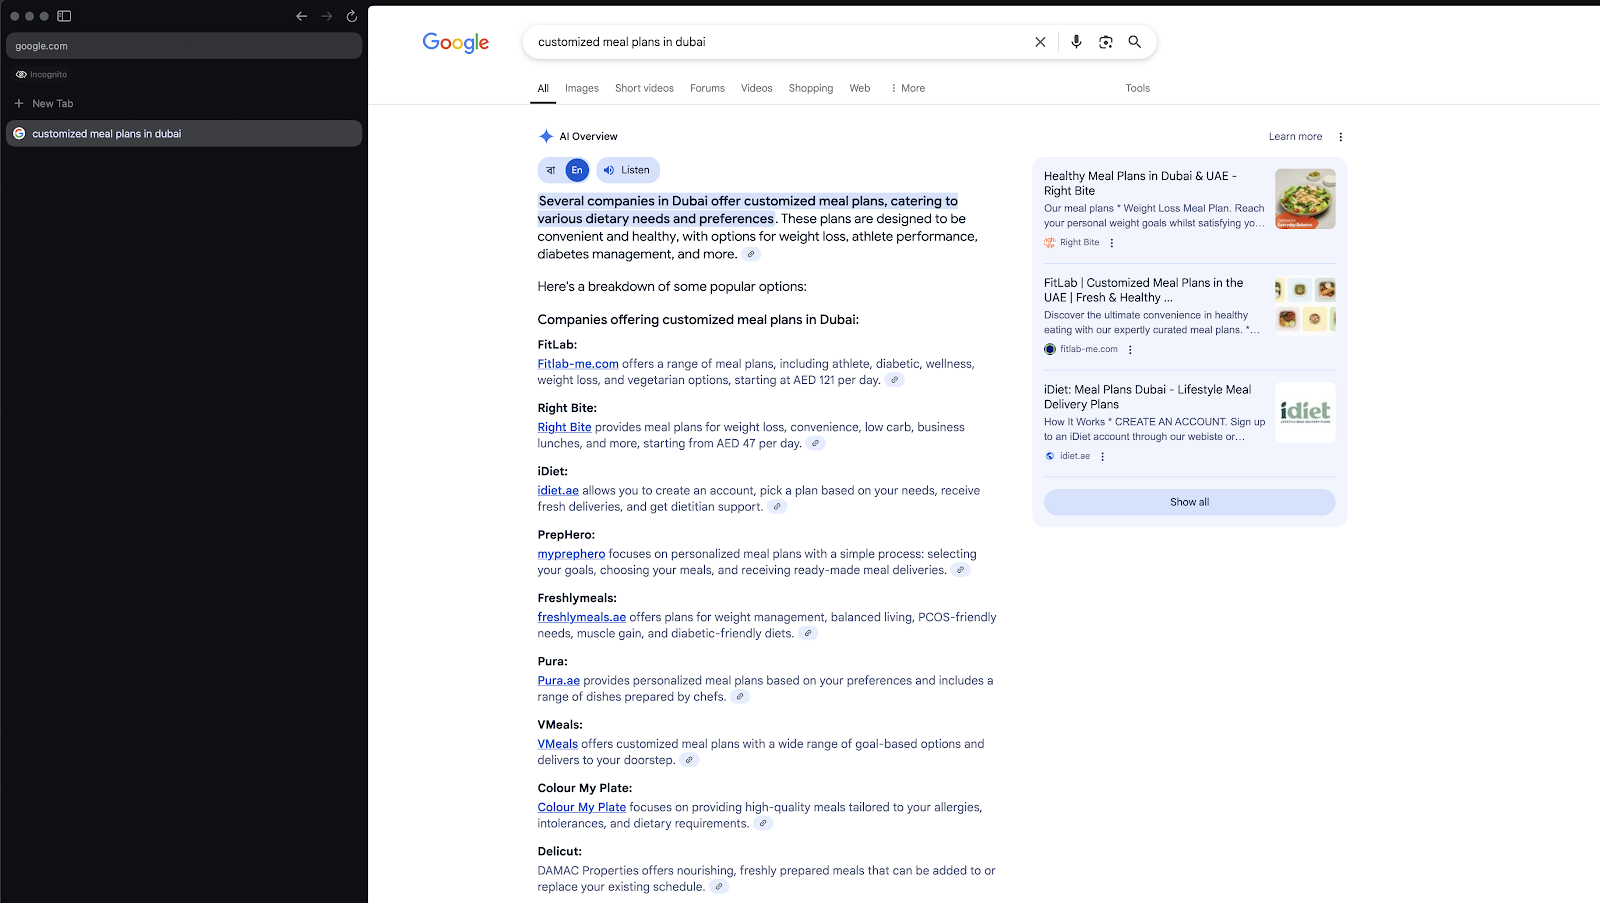
Task: Open FitLab Customized Meal Plans card title
Action: click(x=1144, y=290)
